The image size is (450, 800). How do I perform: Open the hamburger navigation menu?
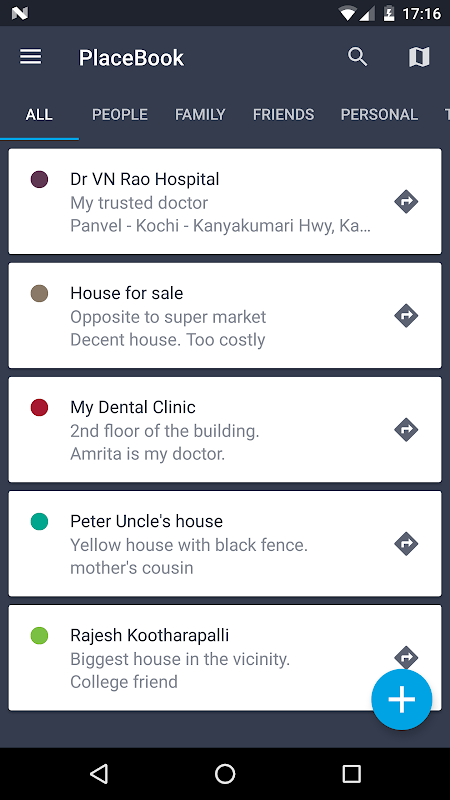point(31,57)
